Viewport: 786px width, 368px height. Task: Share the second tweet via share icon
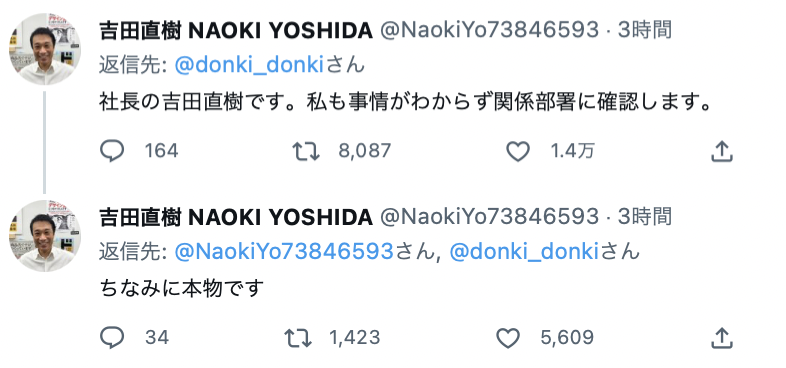coord(722,338)
